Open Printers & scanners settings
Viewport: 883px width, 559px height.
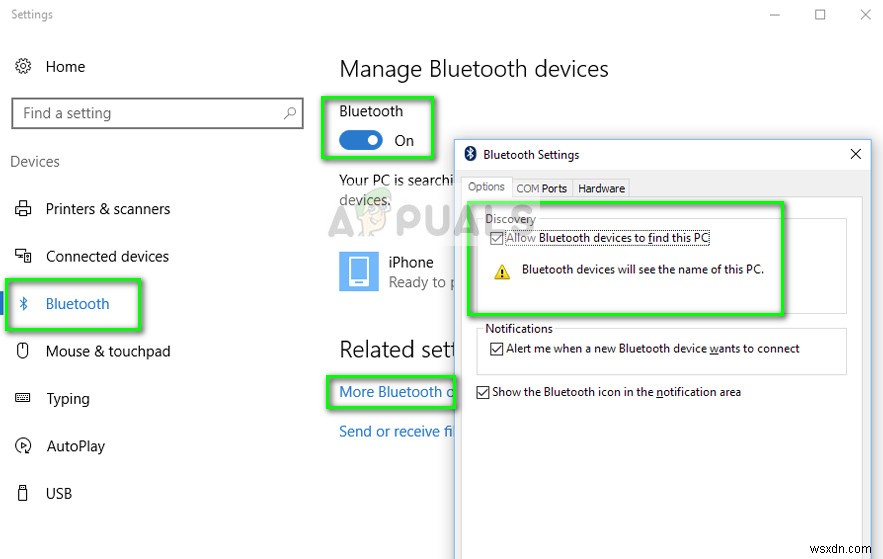[108, 209]
